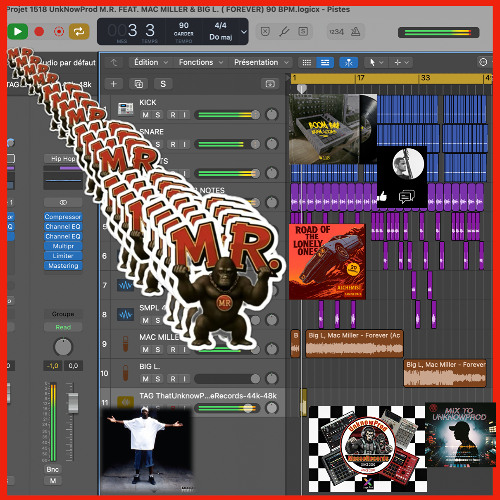
Task: Mute the SMPL 4 track
Action: pyautogui.click(x=146, y=320)
